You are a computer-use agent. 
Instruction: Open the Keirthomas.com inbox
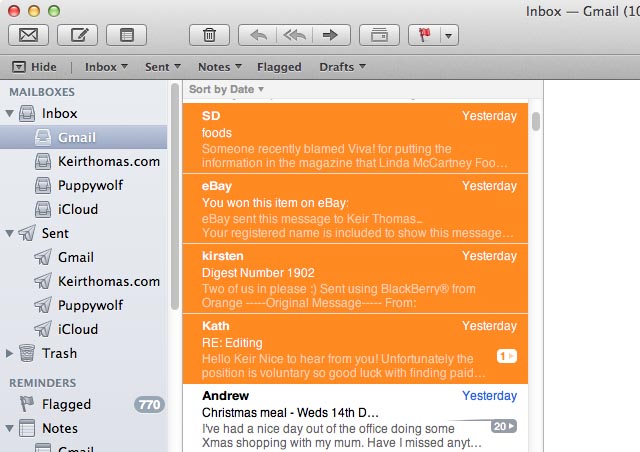(x=108, y=161)
